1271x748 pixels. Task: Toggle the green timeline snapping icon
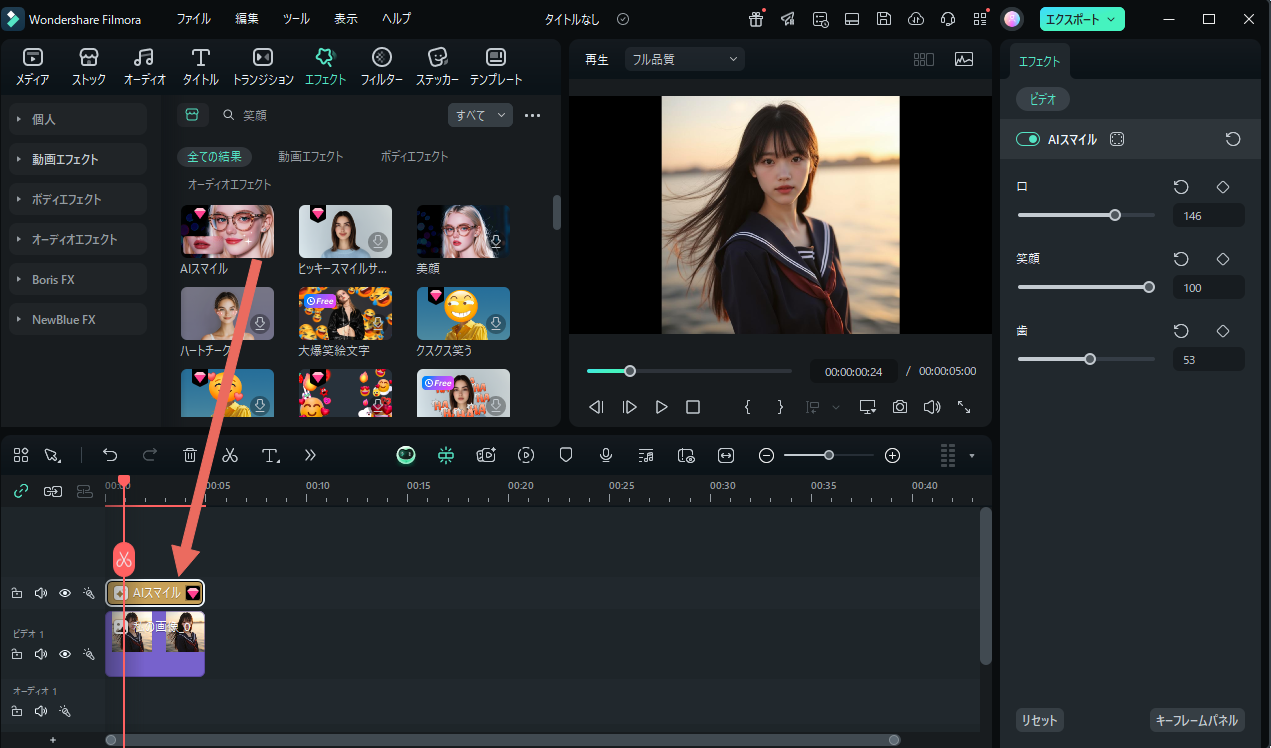tap(445, 455)
